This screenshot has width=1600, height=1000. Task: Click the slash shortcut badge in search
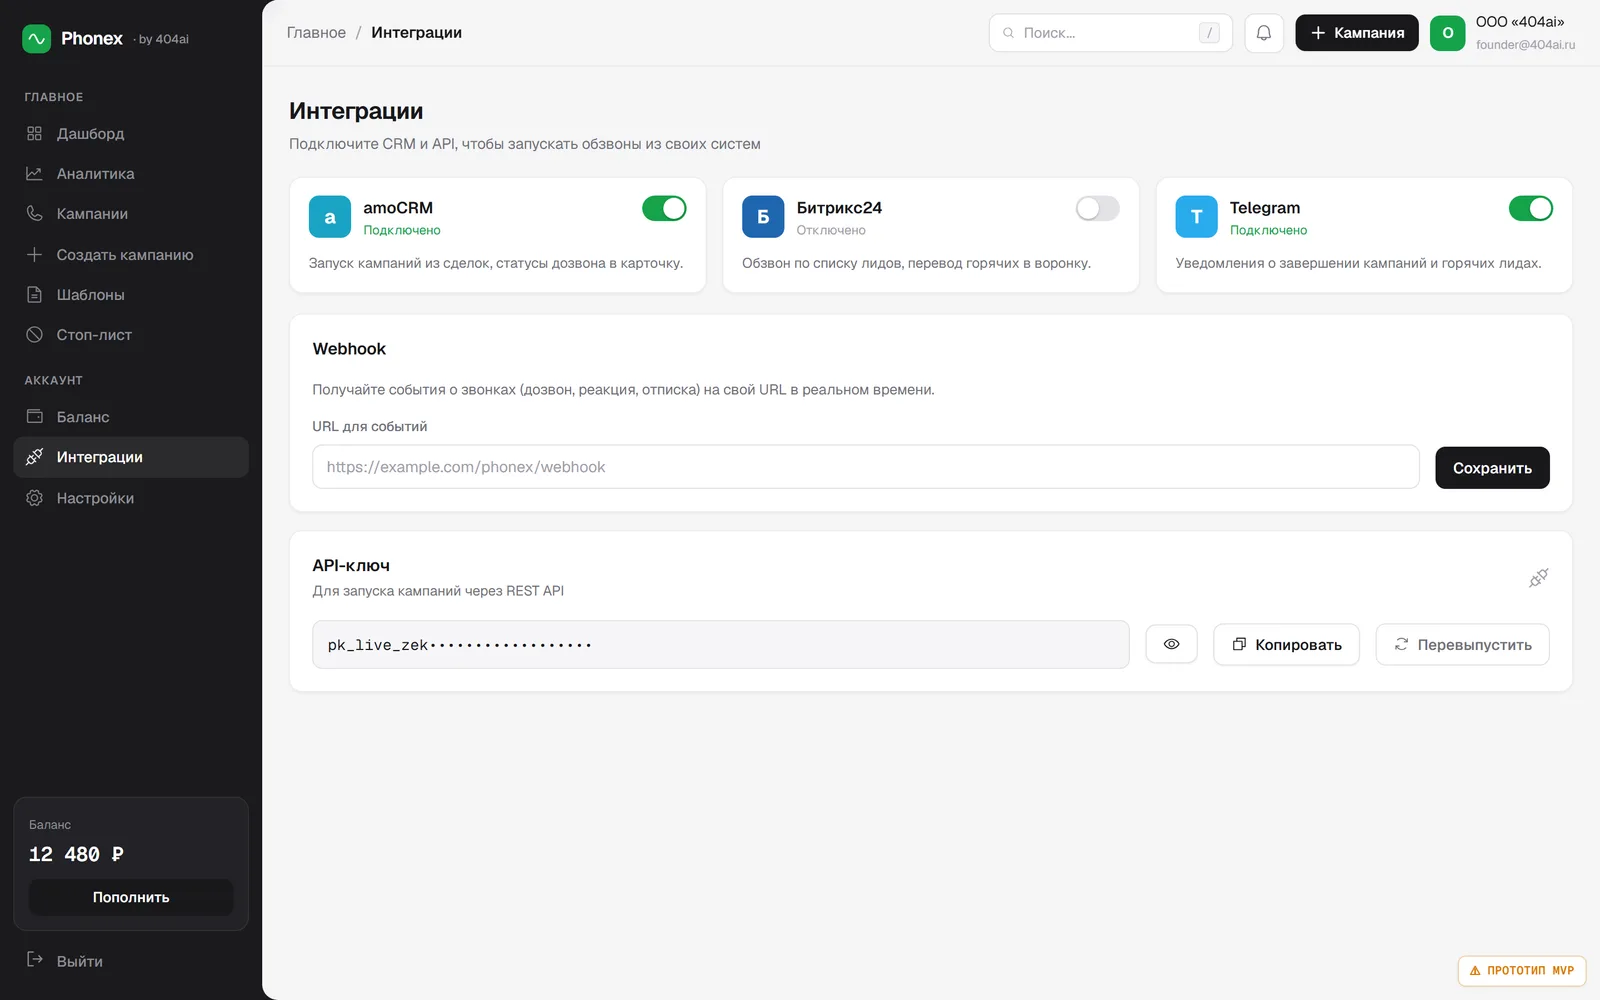coord(1209,33)
